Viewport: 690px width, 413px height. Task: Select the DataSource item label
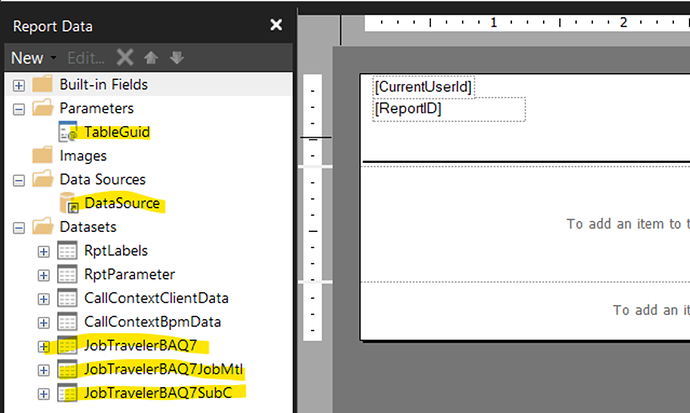[x=122, y=203]
